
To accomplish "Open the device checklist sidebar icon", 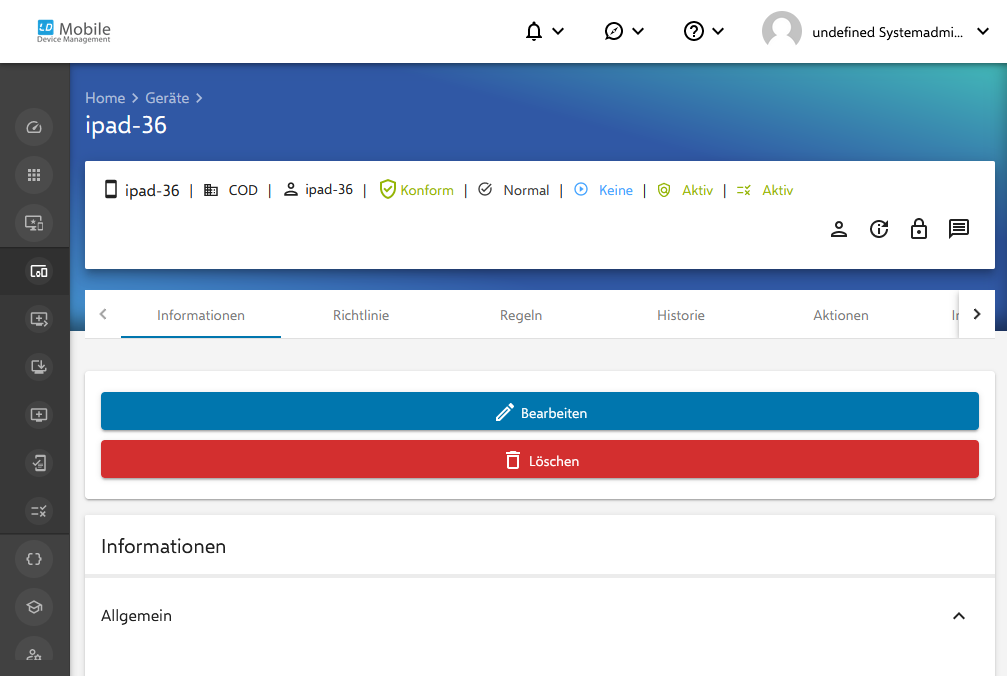I will (x=39, y=463).
